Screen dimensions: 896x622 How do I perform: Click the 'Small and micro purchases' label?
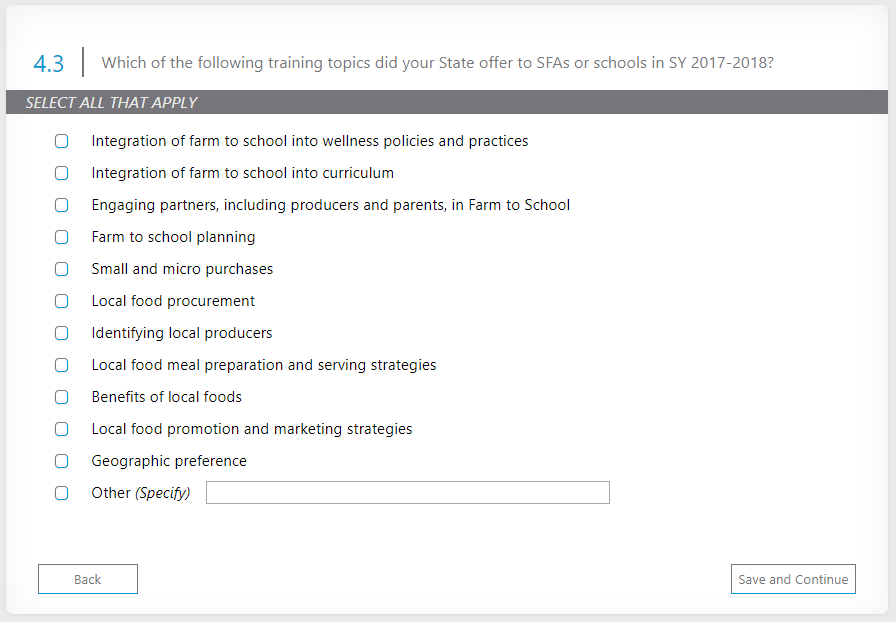coord(182,269)
